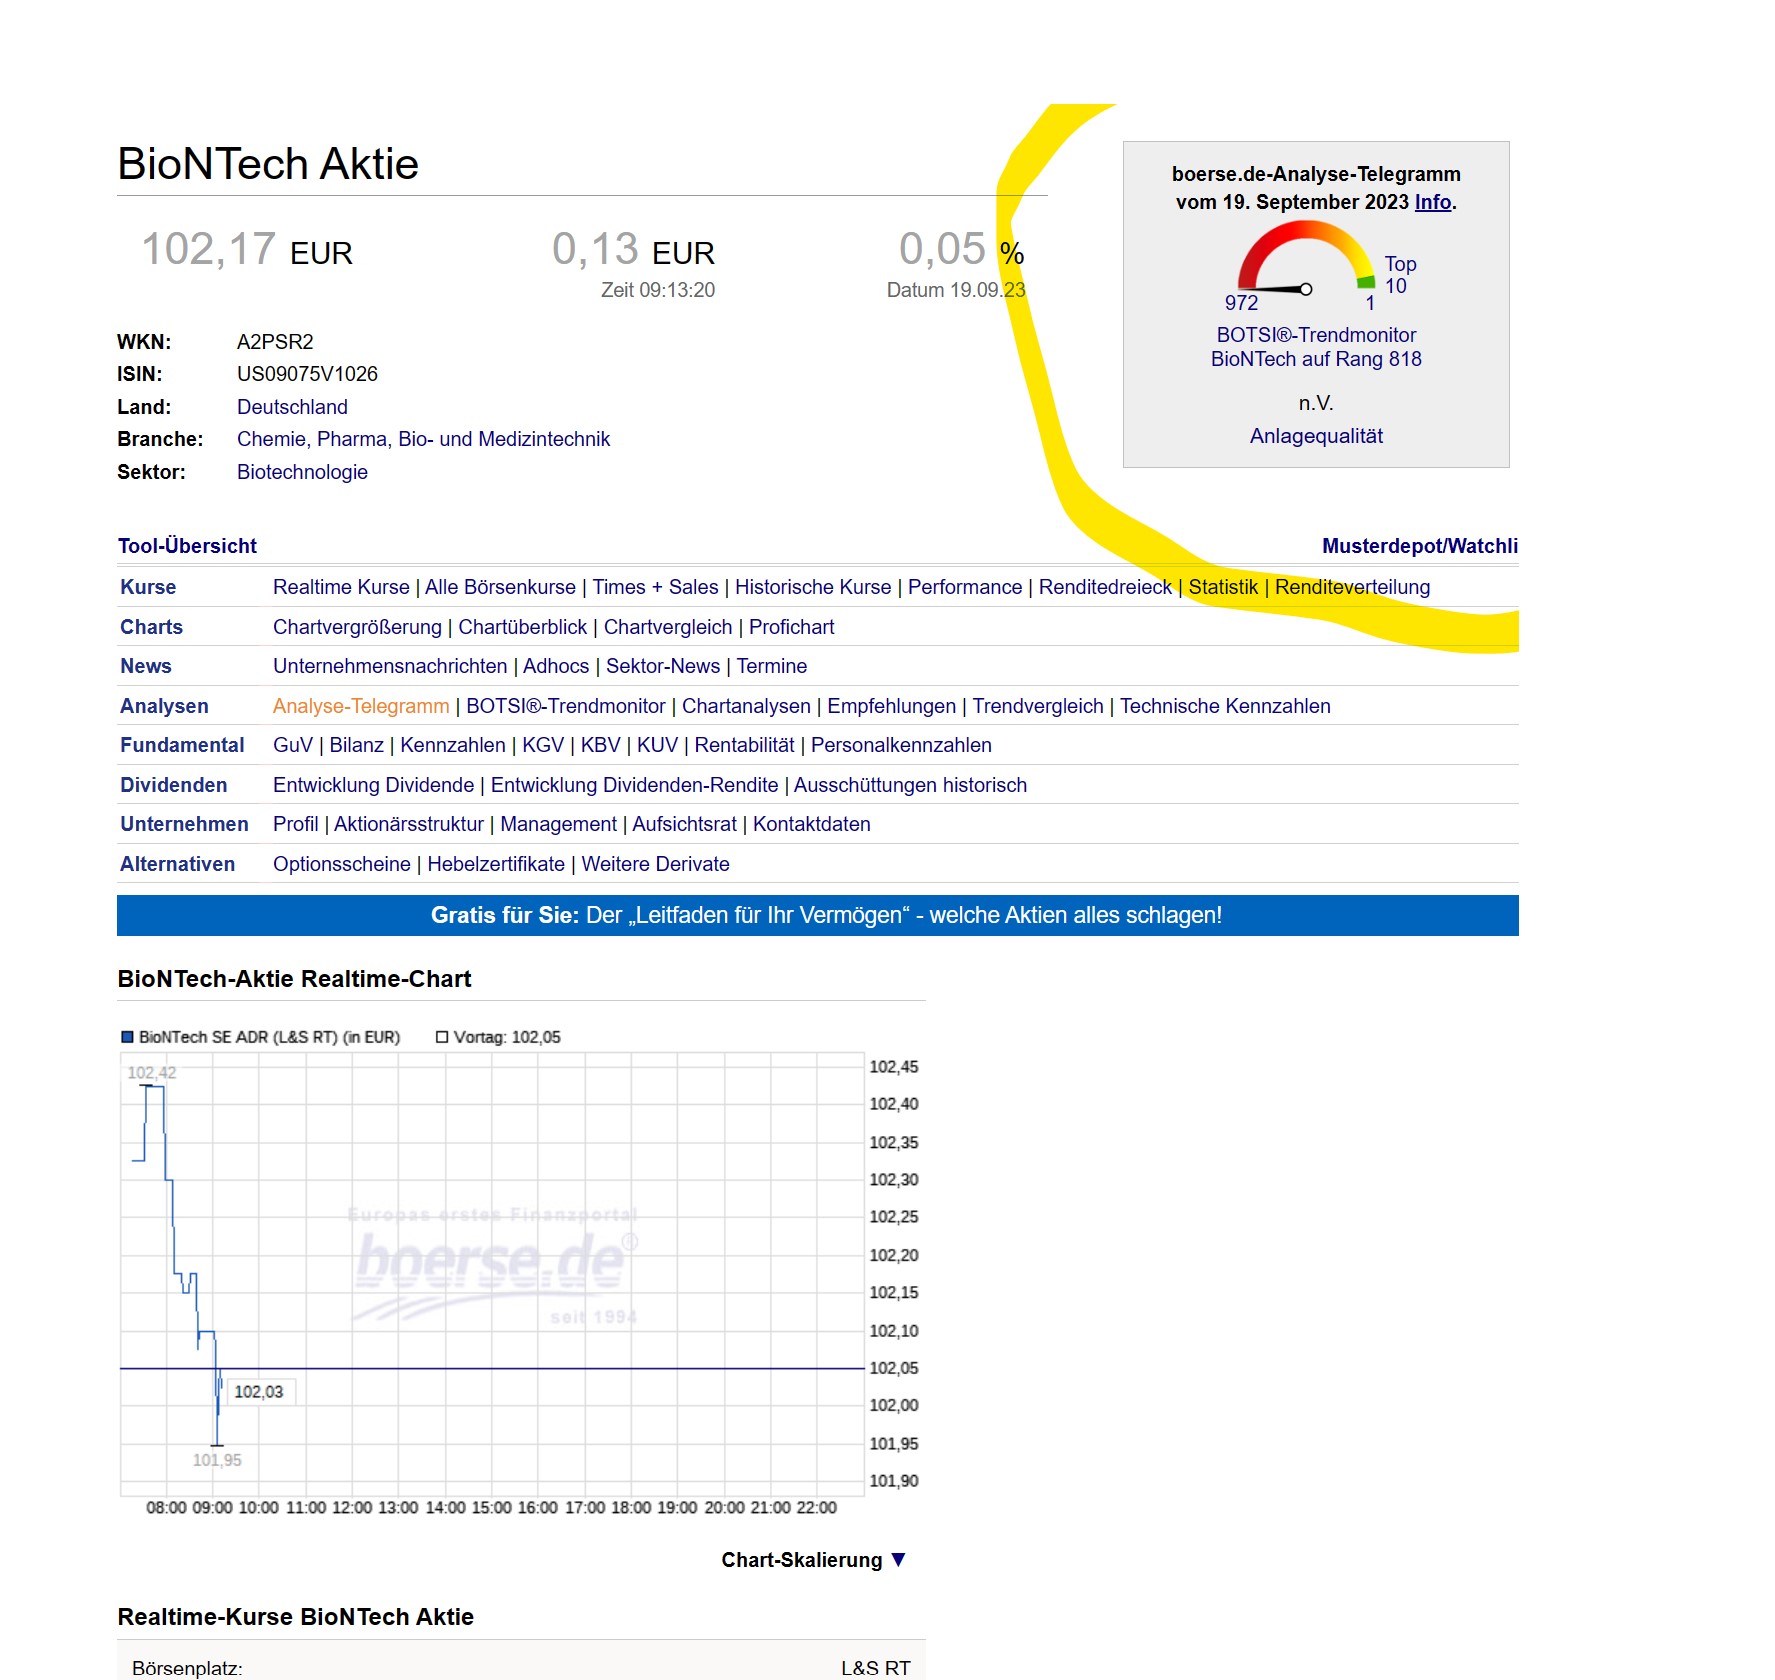1775x1680 pixels.
Task: Select the Kurse category
Action: [x=148, y=587]
